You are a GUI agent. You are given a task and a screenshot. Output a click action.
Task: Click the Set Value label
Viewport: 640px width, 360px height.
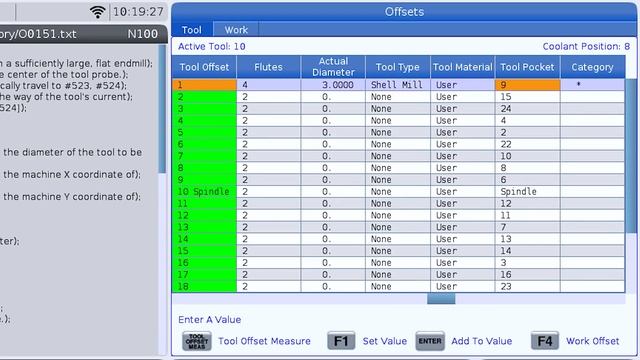click(x=384, y=341)
